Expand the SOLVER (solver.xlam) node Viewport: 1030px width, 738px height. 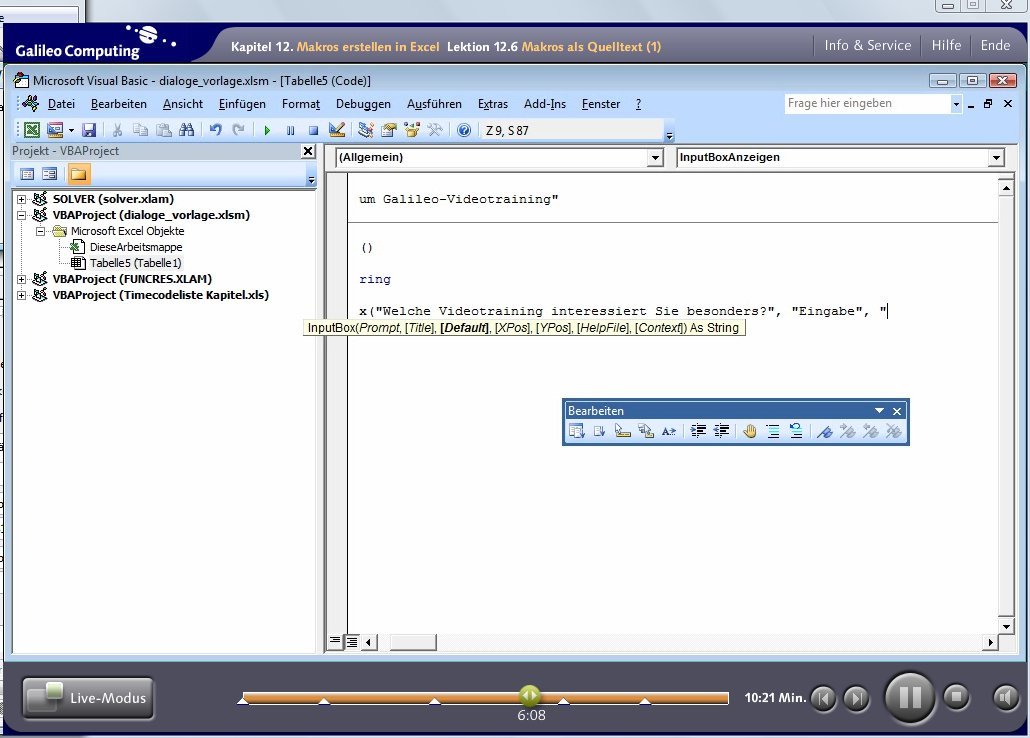21,199
